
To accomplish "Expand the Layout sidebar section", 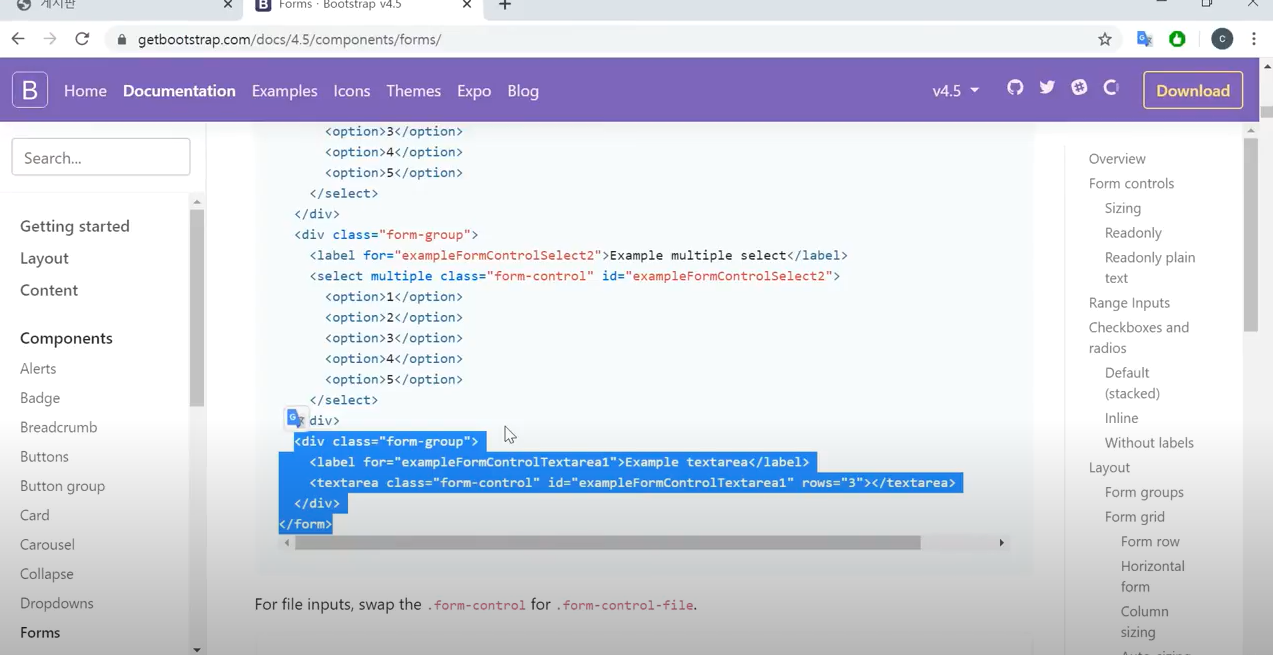I will 44,258.
